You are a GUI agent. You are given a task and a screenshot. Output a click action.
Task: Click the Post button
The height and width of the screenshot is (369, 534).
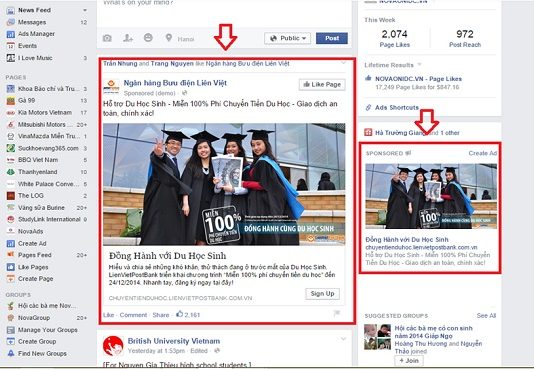coord(332,38)
